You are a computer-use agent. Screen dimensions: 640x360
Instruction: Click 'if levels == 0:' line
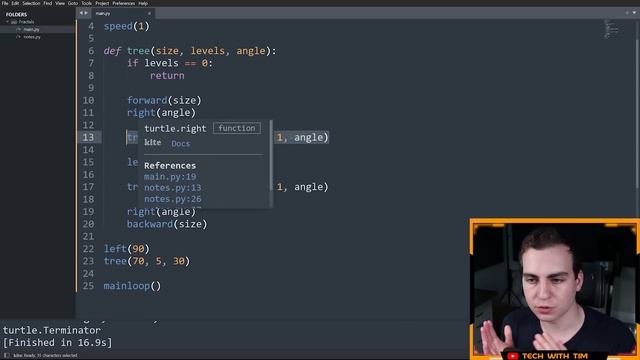(170, 63)
